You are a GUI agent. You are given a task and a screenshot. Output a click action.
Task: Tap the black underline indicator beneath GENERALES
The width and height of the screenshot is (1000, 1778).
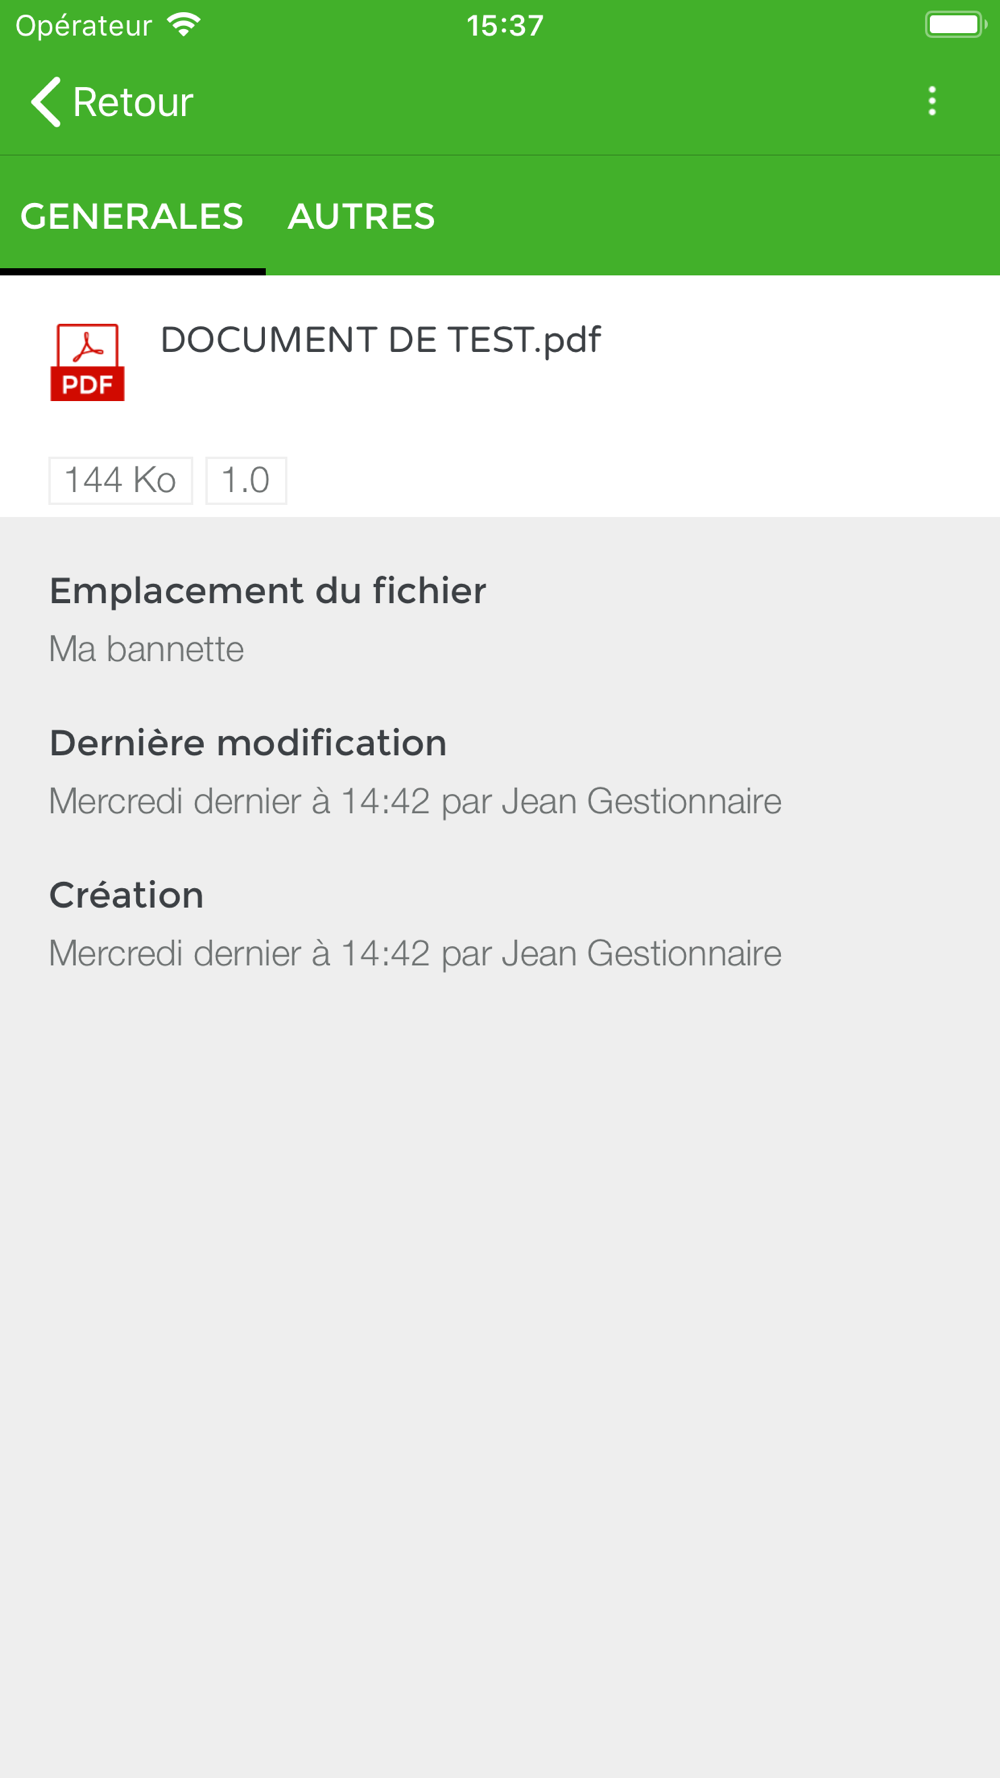click(x=133, y=271)
